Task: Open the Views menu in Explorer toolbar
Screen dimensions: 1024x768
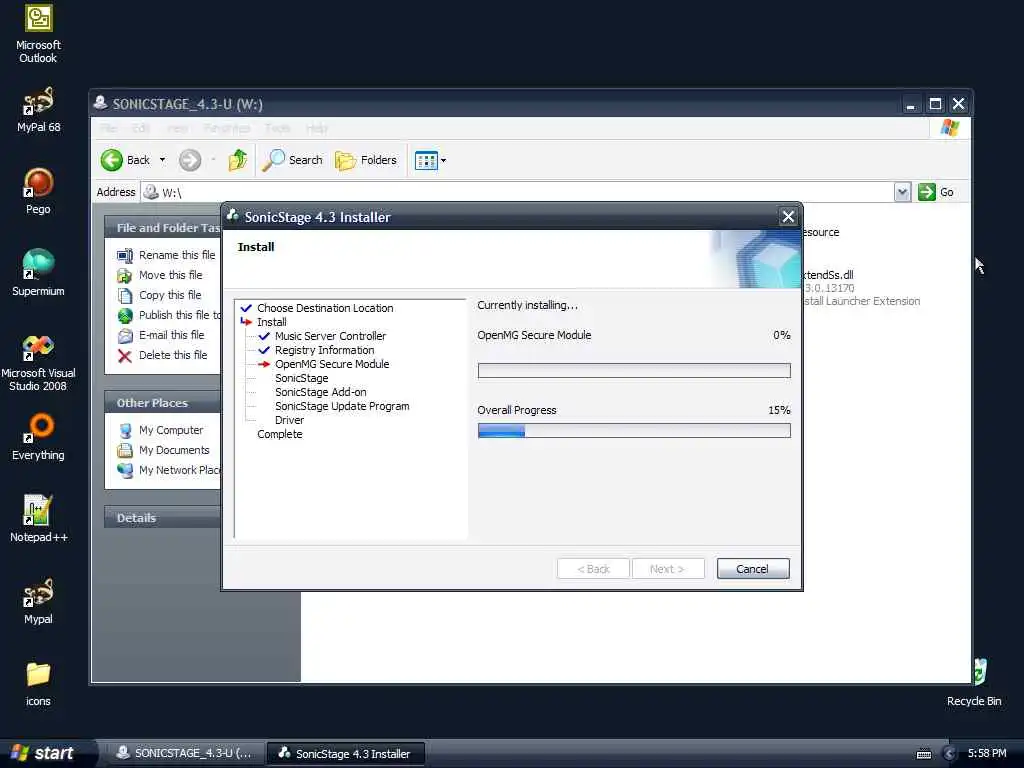Action: tap(430, 160)
